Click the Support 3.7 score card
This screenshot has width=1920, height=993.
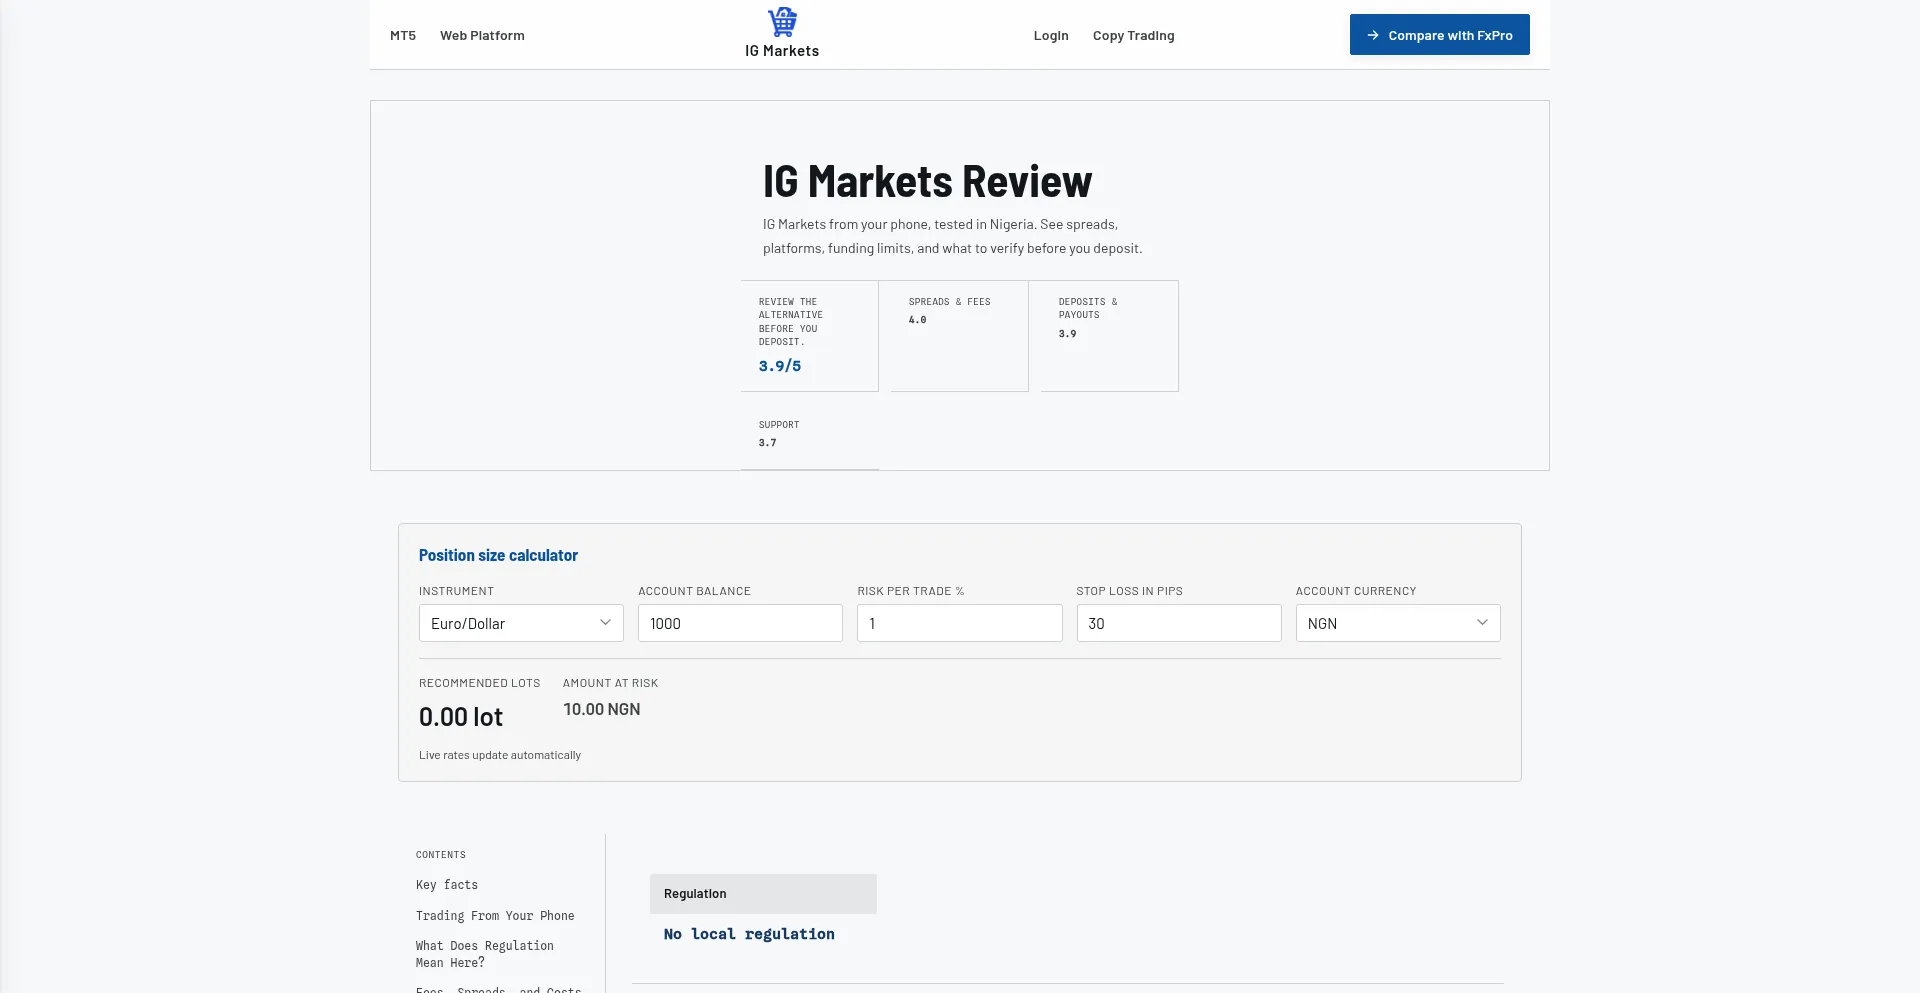tap(810, 437)
